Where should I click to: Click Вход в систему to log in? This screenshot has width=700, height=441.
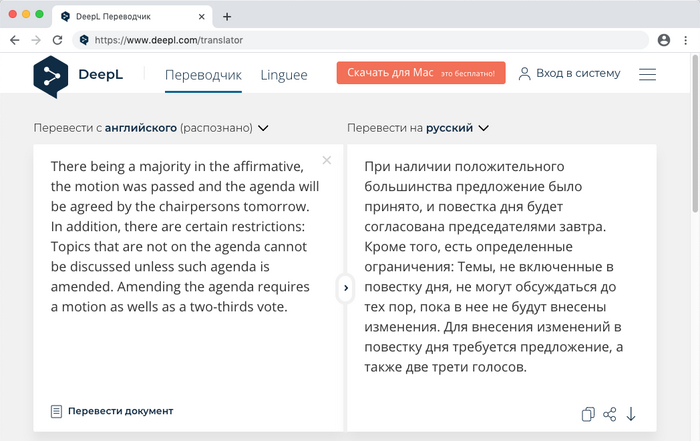(x=570, y=74)
